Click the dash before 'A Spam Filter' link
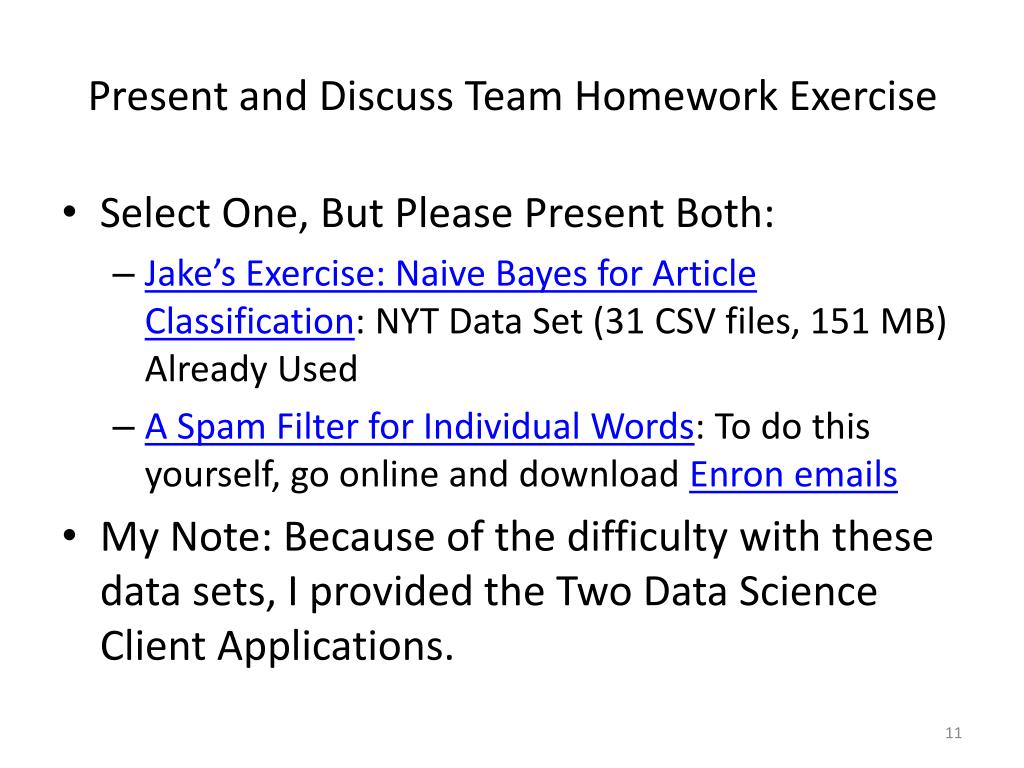The image size is (1024, 768). coord(124,428)
